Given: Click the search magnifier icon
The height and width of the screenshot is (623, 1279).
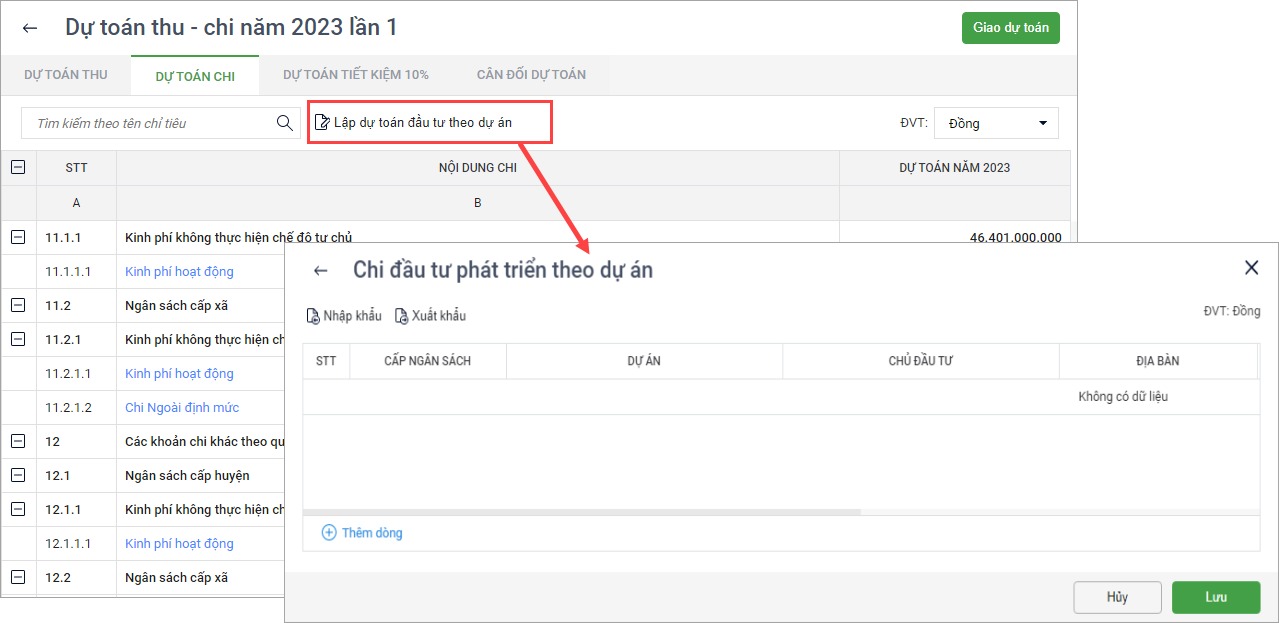Looking at the screenshot, I should (x=285, y=123).
